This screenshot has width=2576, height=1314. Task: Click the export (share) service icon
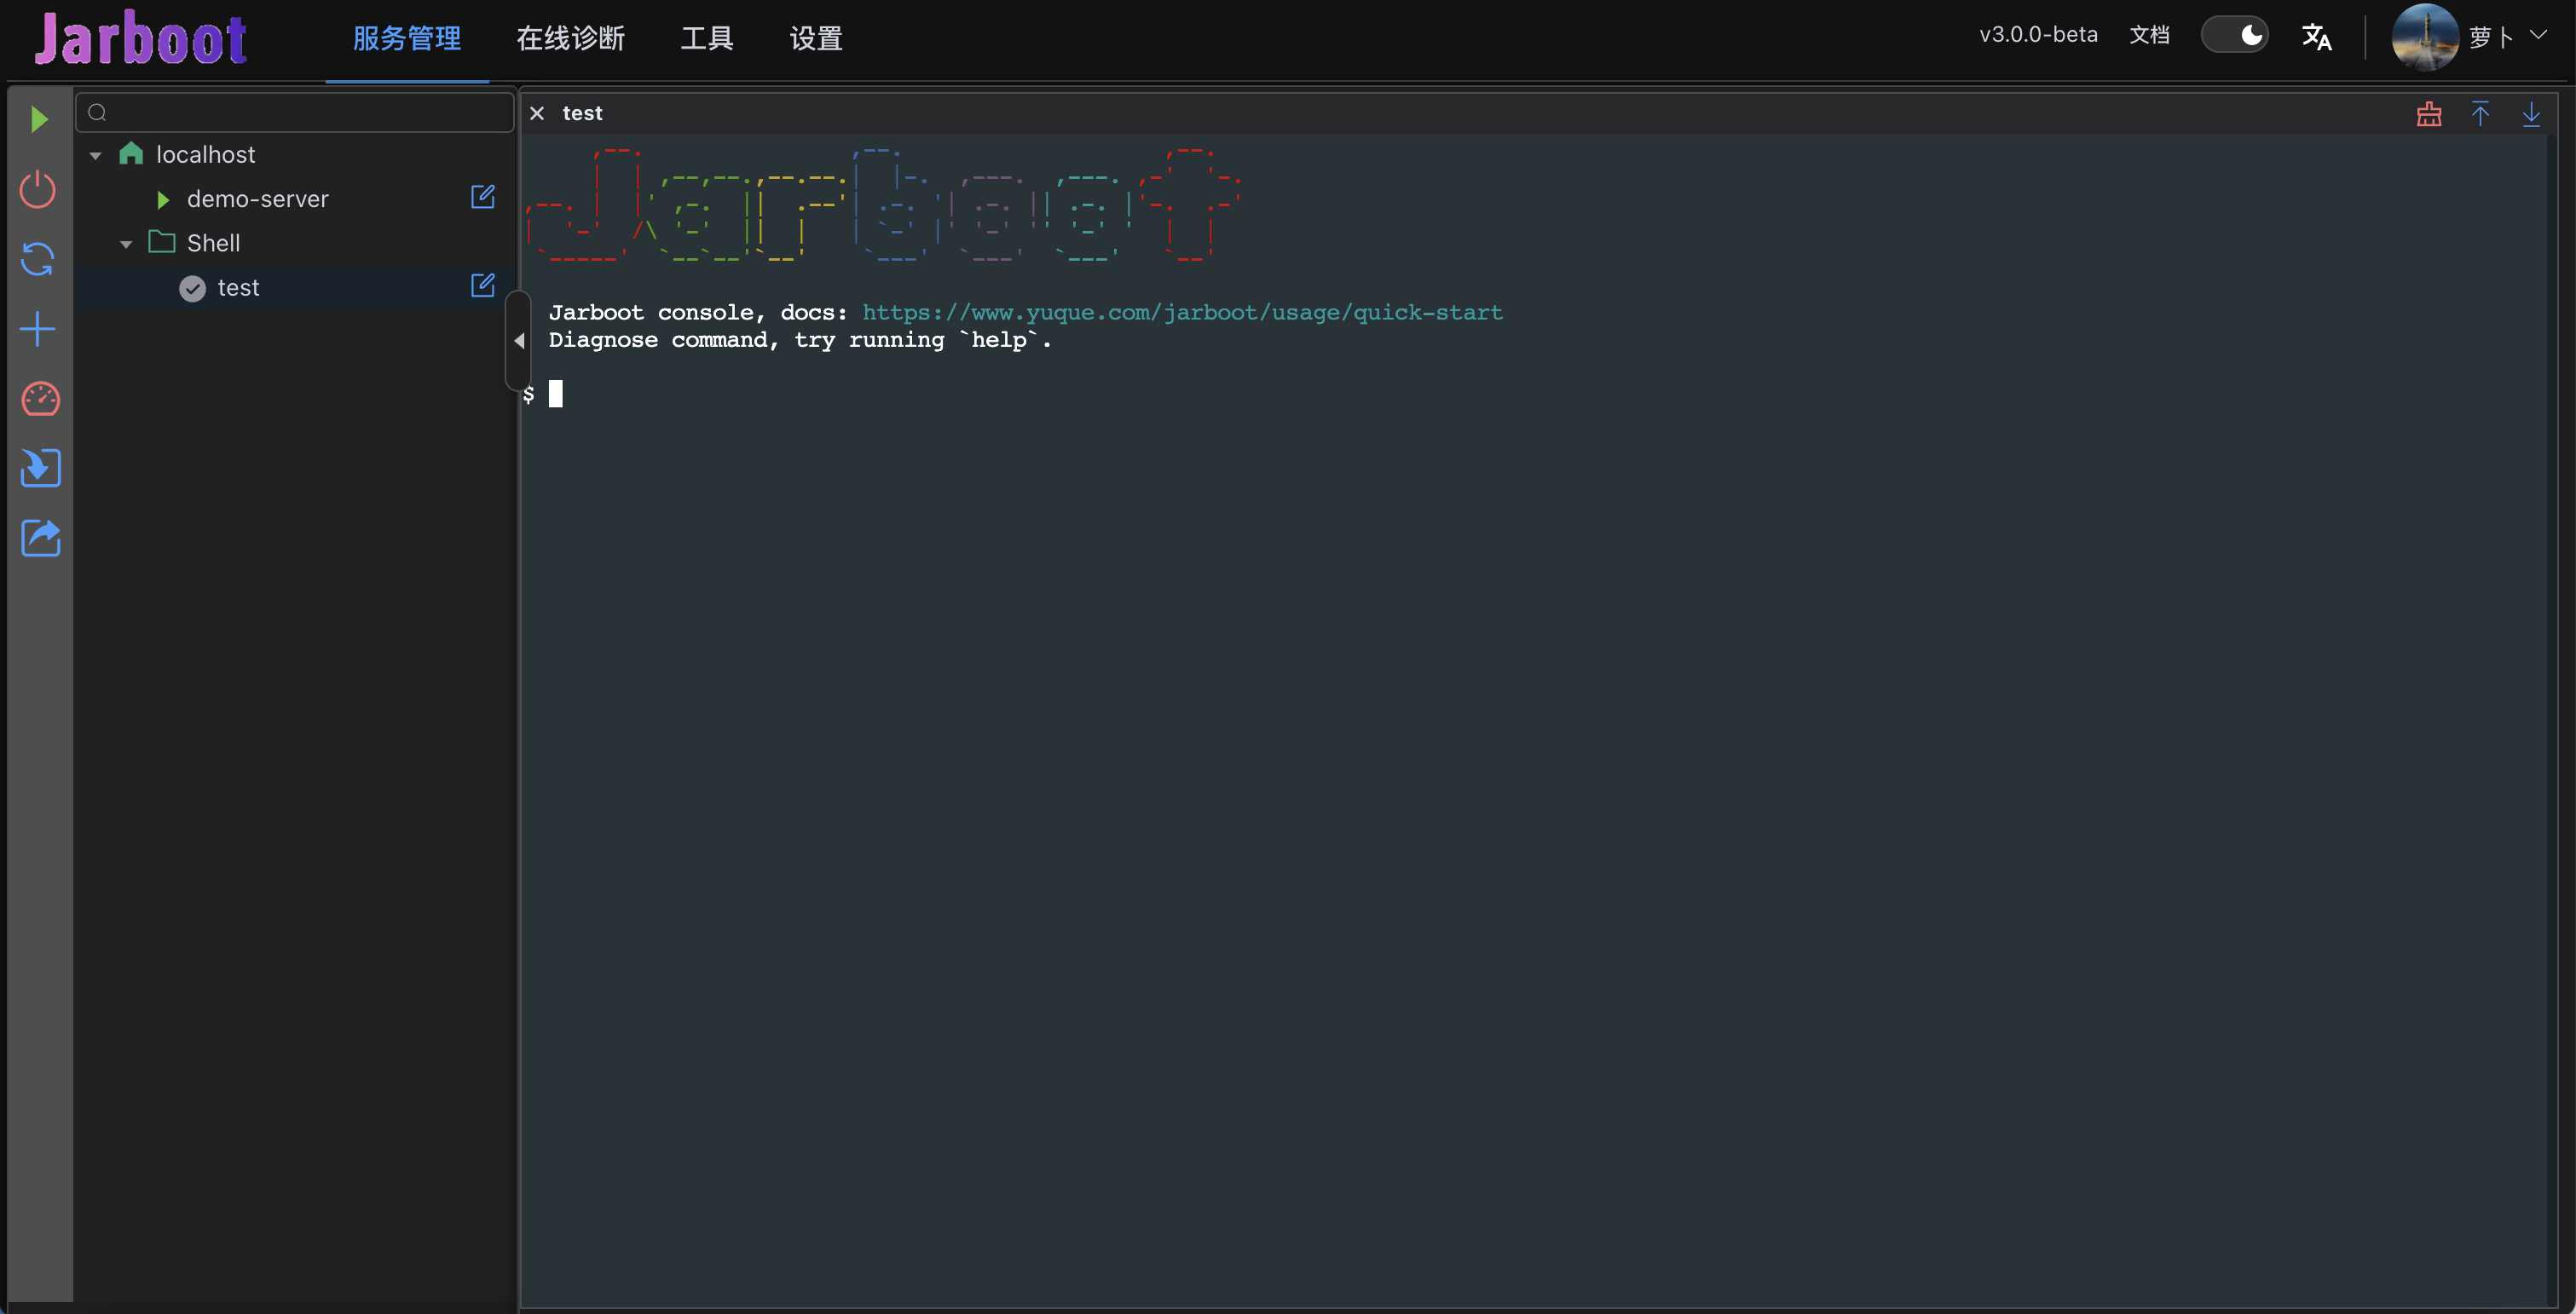tap(40, 538)
